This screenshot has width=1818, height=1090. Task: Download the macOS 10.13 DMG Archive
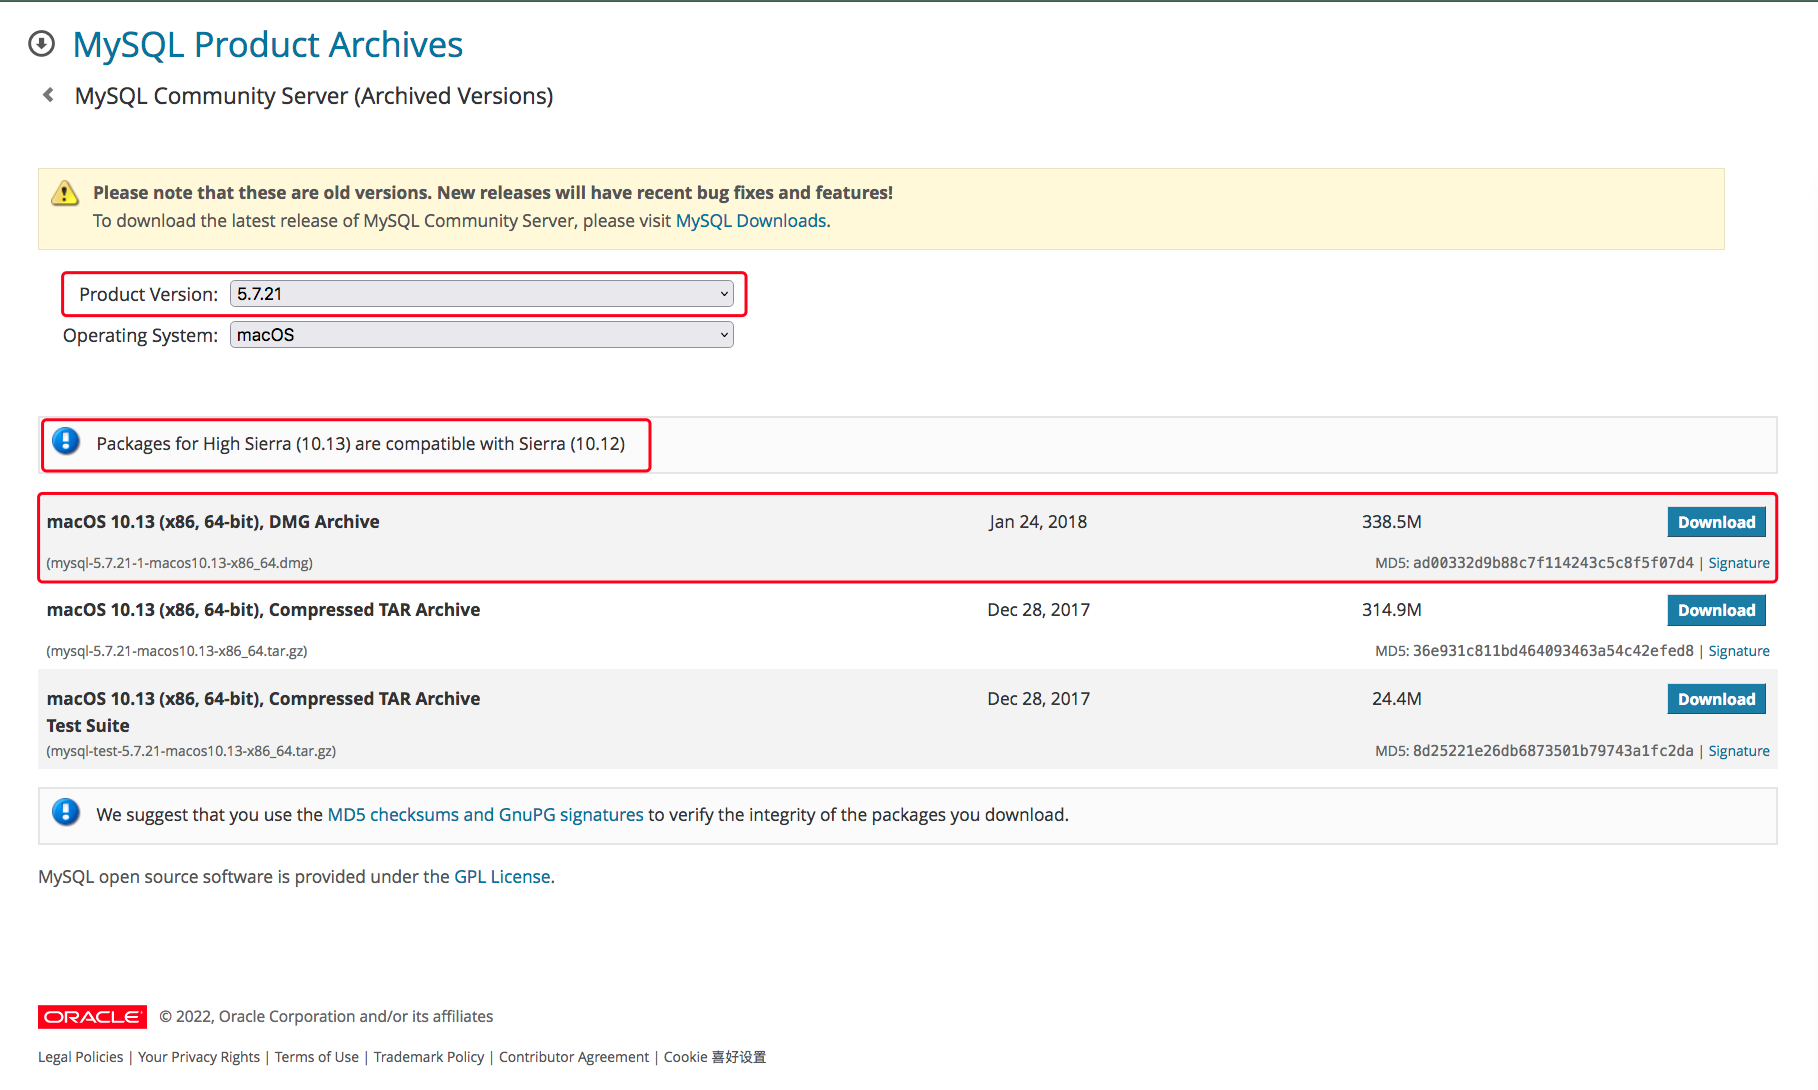coord(1716,522)
